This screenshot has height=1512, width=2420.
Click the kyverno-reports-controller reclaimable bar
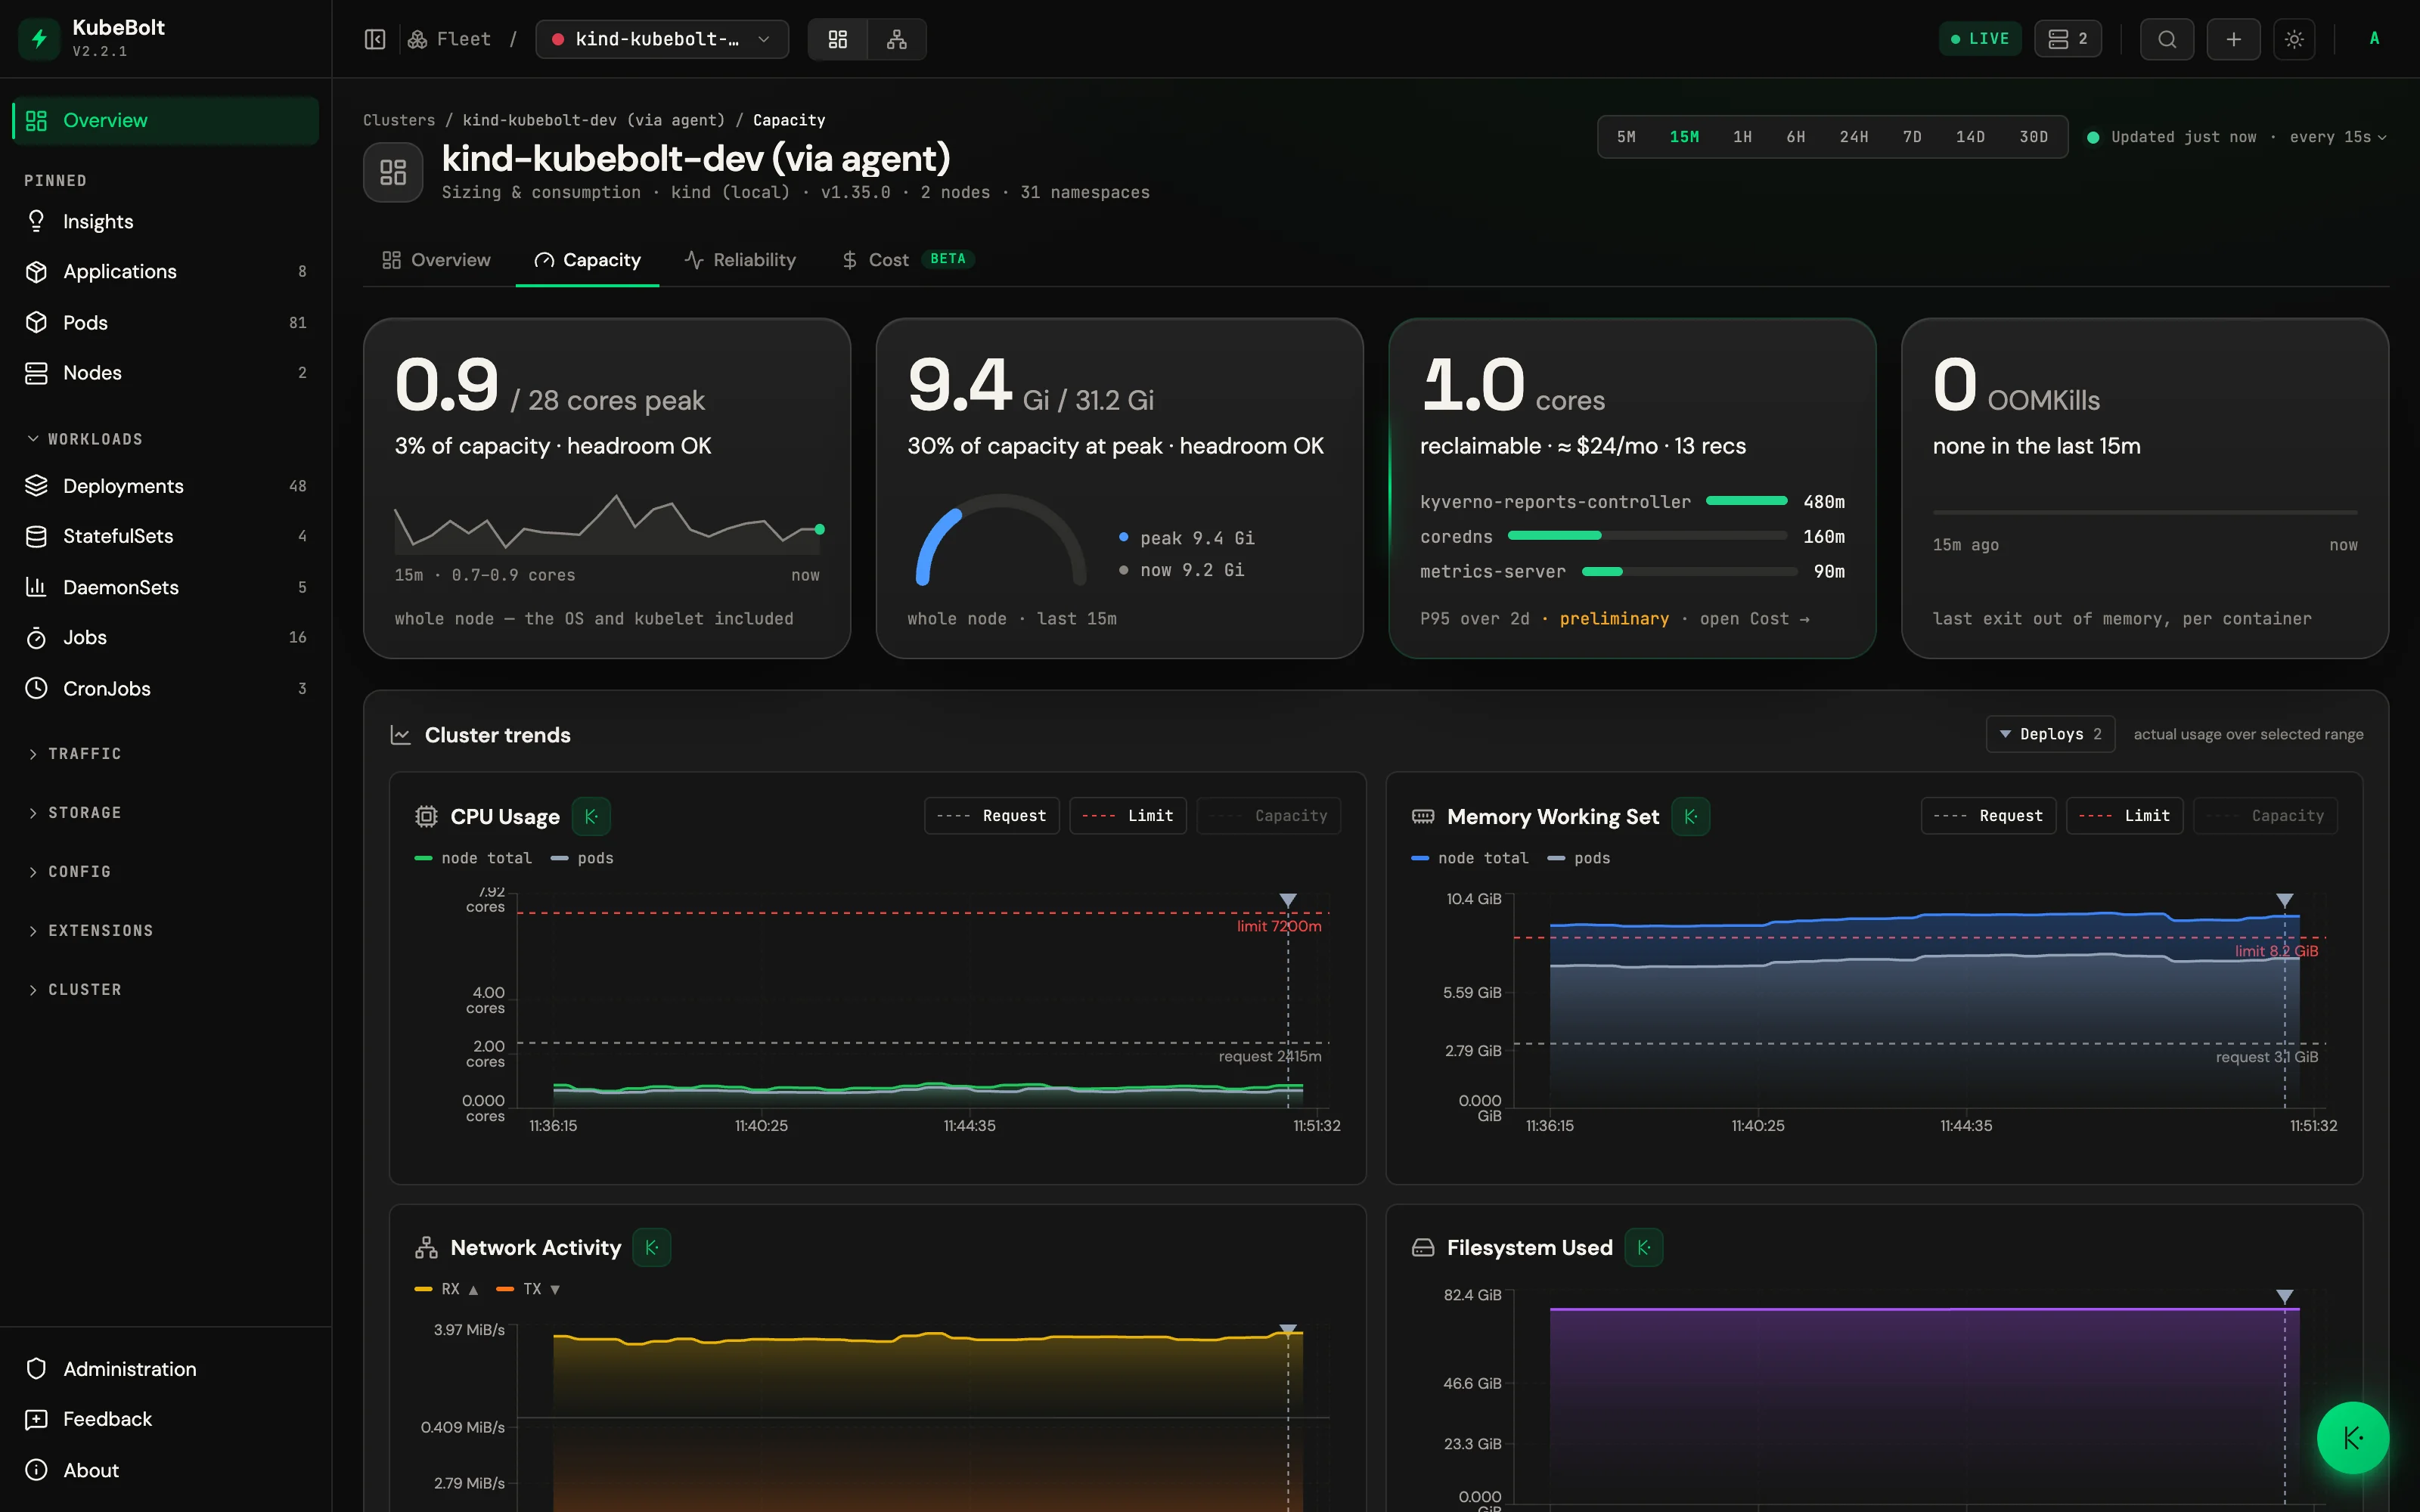click(1746, 501)
